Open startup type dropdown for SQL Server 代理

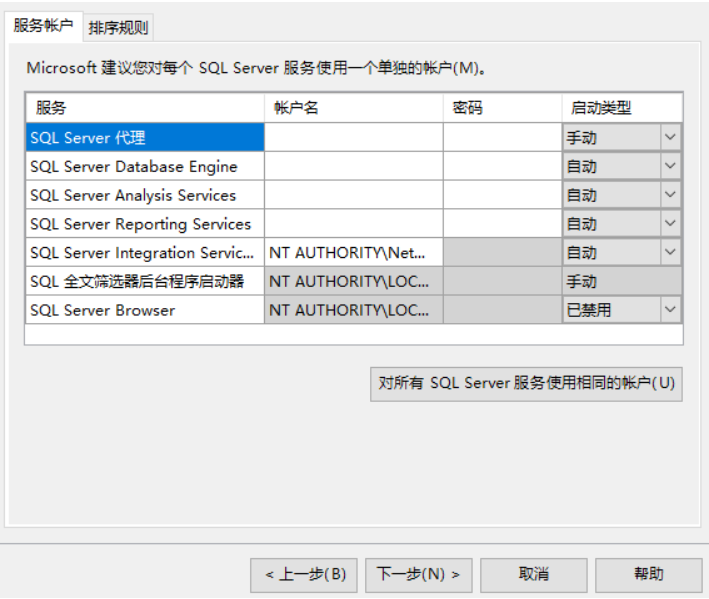pyautogui.click(x=670, y=137)
